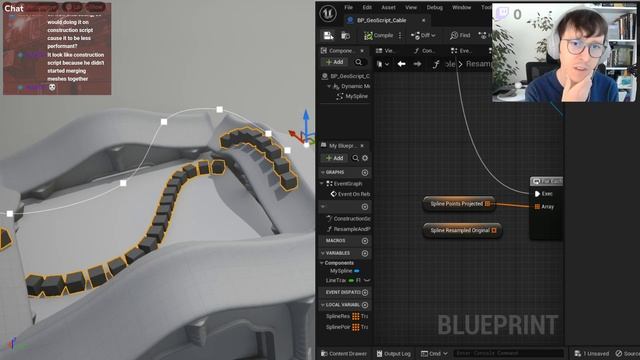Click Add in the My Blueprint panel
This screenshot has width=640, height=360.
coord(334,158)
